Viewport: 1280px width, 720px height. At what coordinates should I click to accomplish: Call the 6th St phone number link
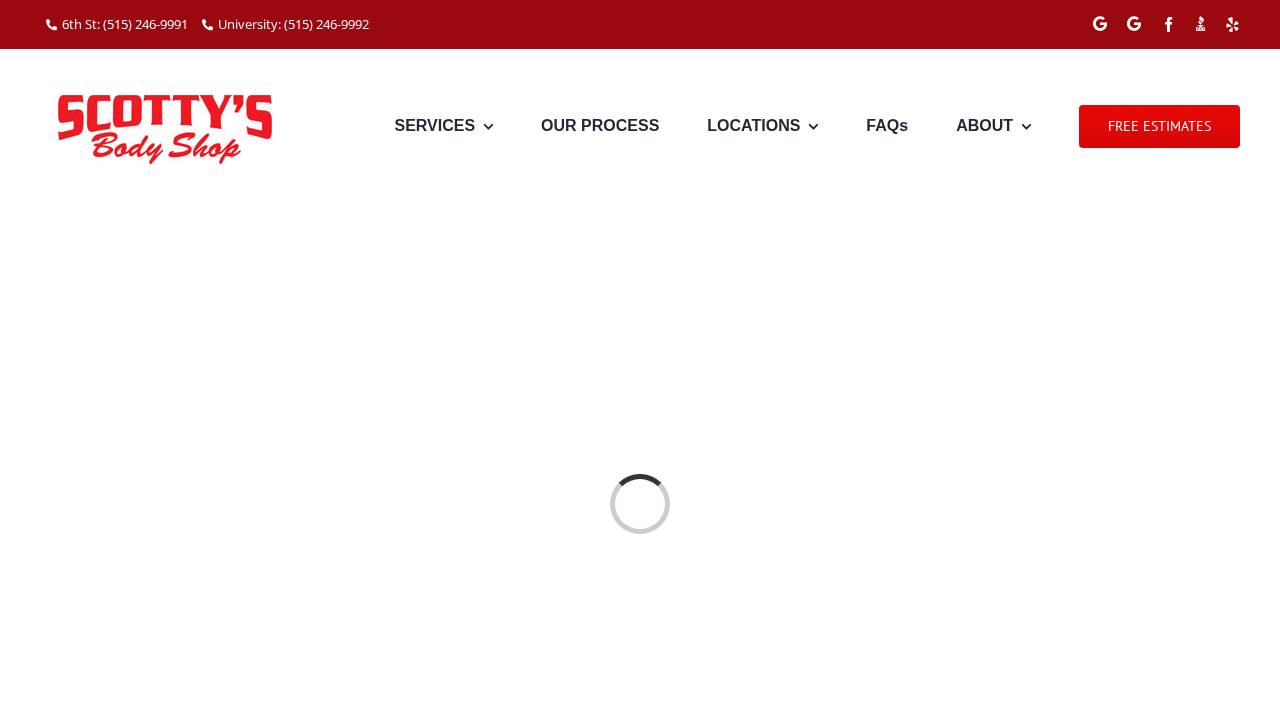[124, 24]
